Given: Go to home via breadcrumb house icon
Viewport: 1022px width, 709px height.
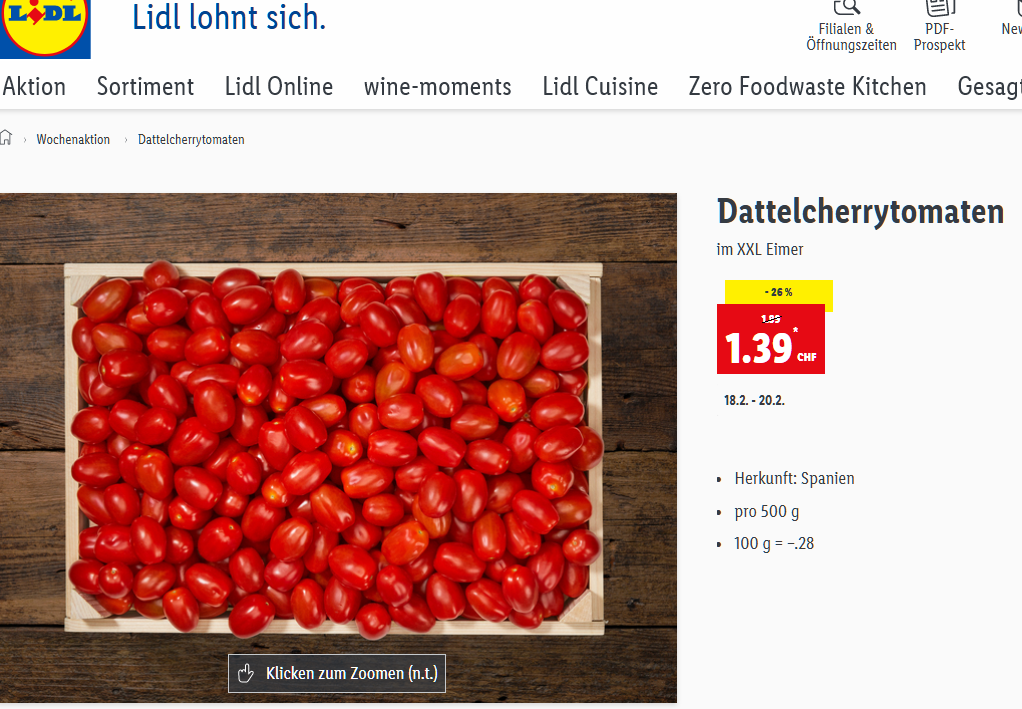Looking at the screenshot, I should (6, 138).
